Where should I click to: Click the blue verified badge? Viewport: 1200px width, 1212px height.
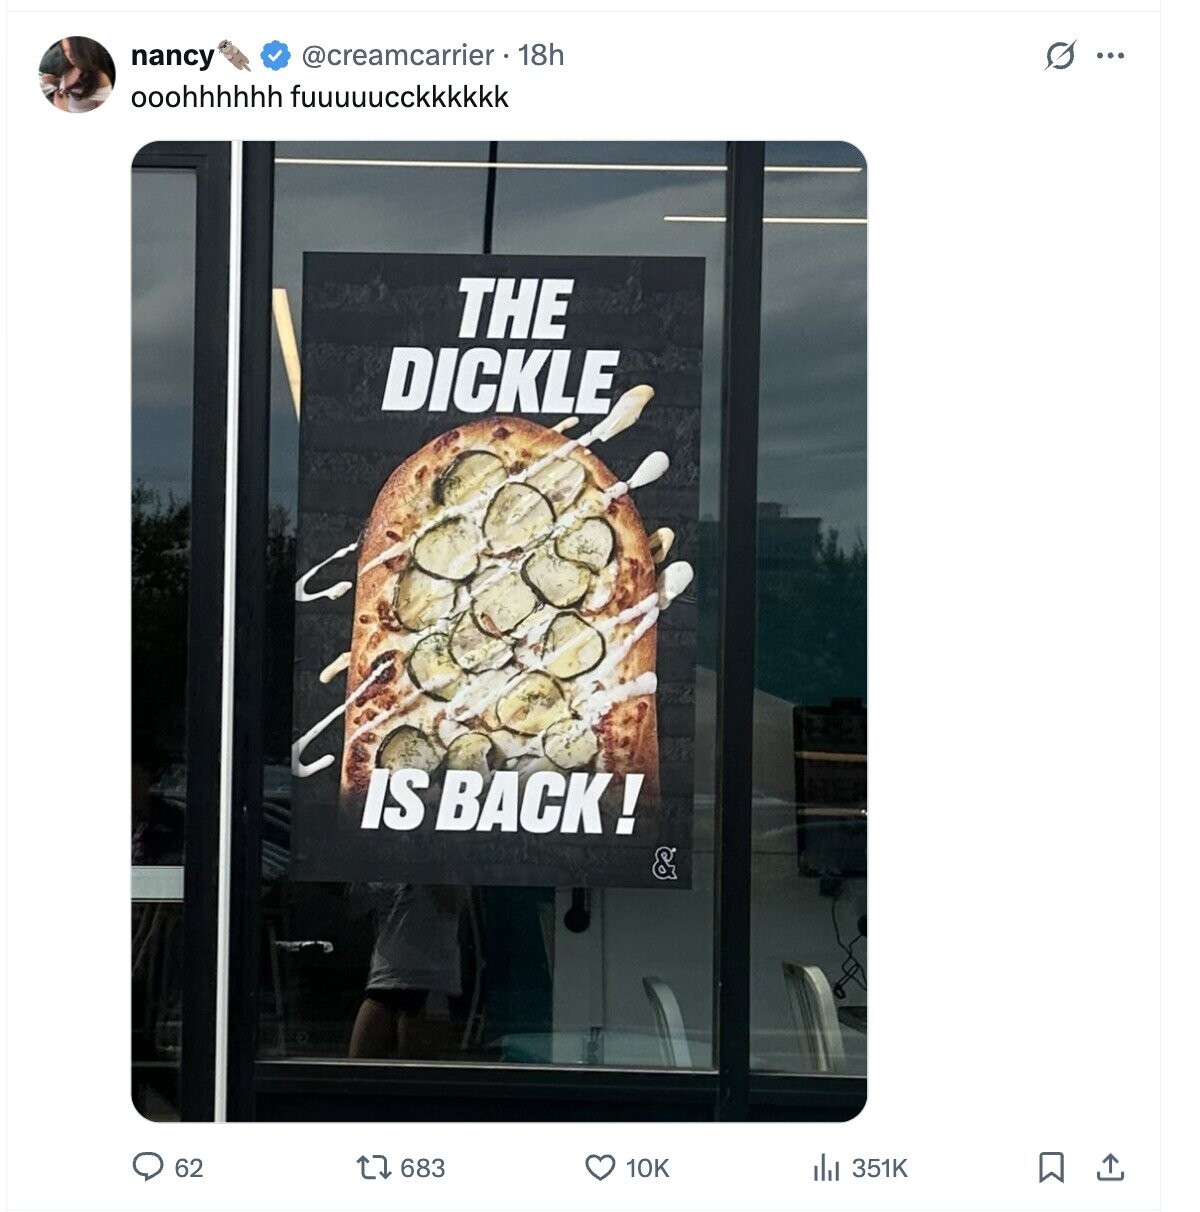[x=275, y=56]
